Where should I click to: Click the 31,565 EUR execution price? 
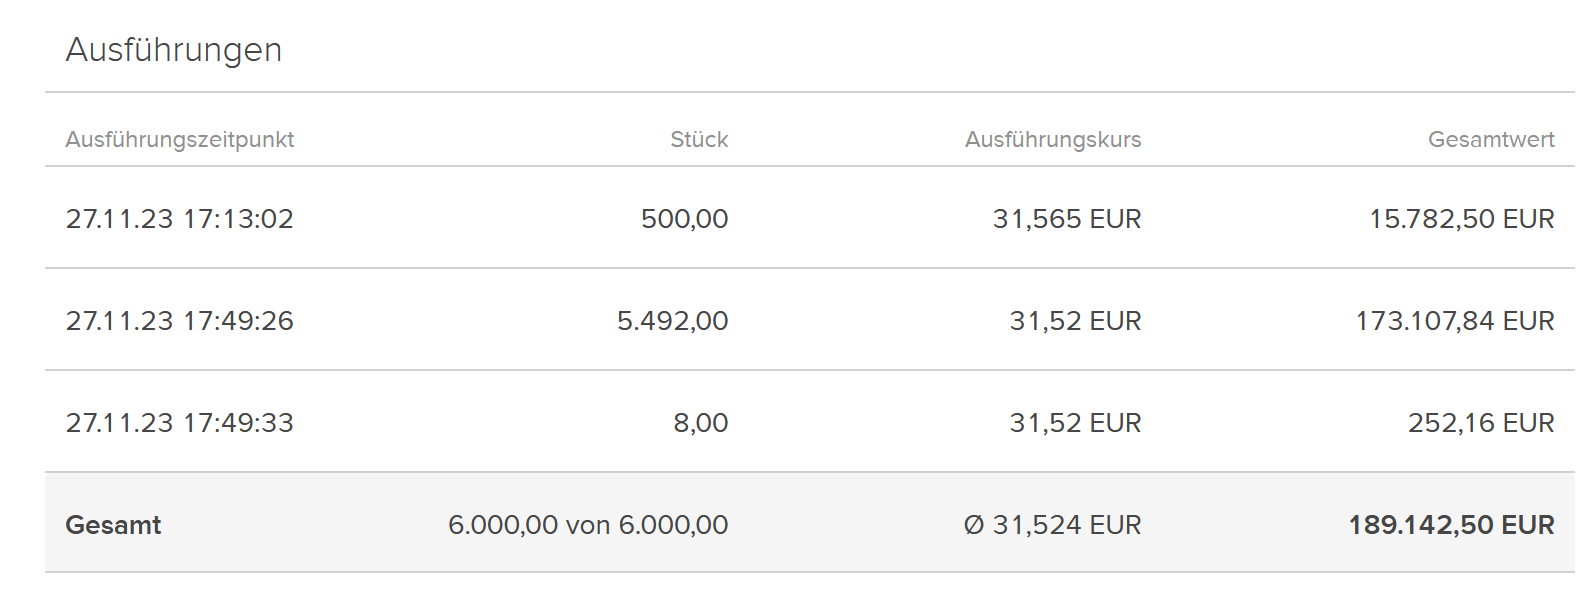tap(1067, 219)
